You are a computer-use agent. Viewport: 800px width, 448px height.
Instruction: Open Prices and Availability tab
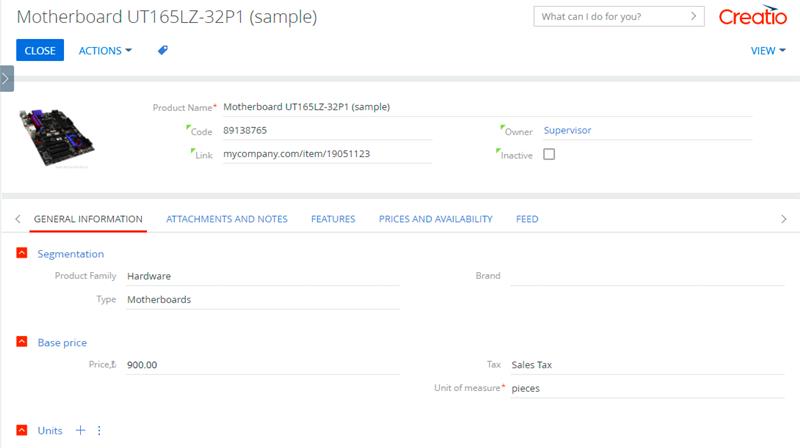436,219
